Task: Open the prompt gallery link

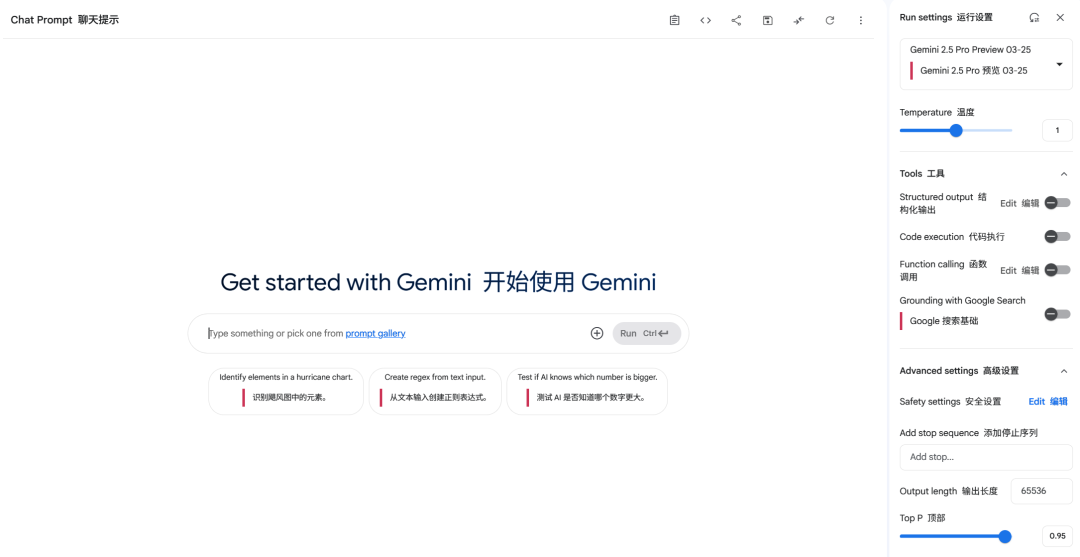Action: (375, 333)
